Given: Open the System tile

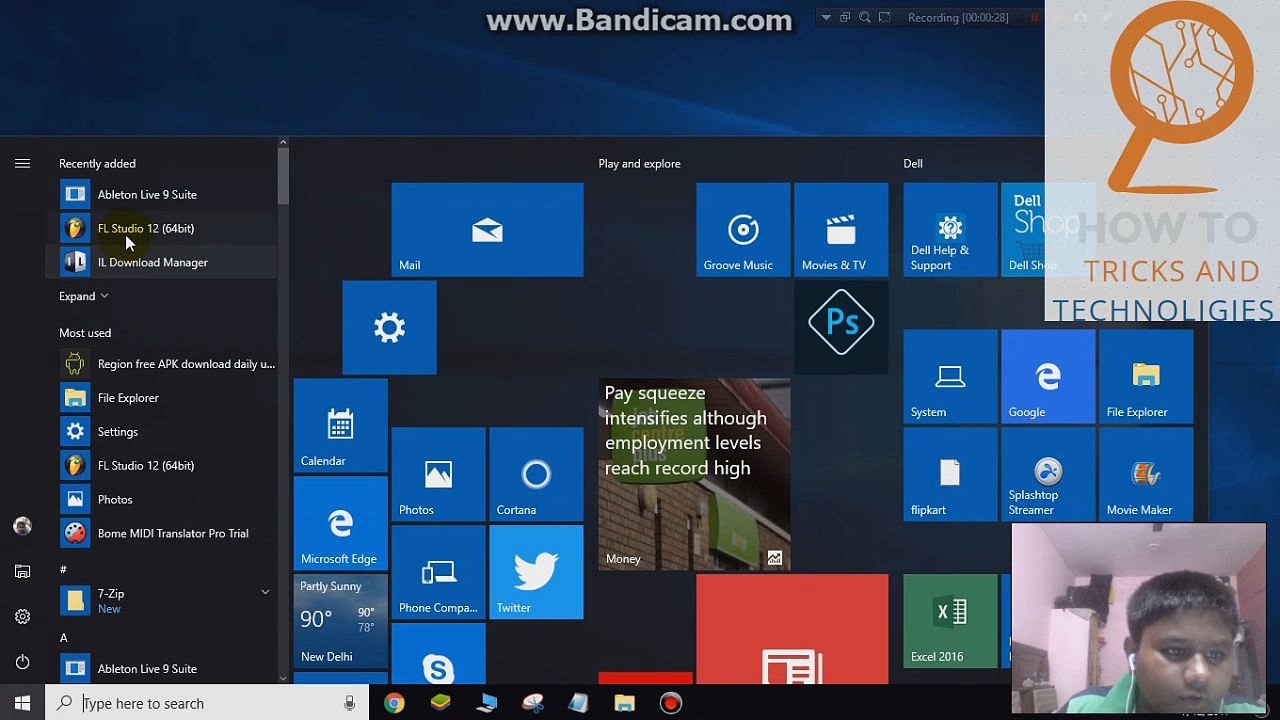Looking at the screenshot, I should [x=950, y=376].
